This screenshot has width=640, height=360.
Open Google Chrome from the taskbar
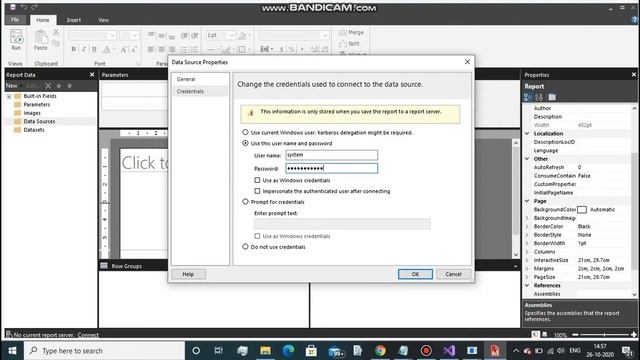point(380,351)
